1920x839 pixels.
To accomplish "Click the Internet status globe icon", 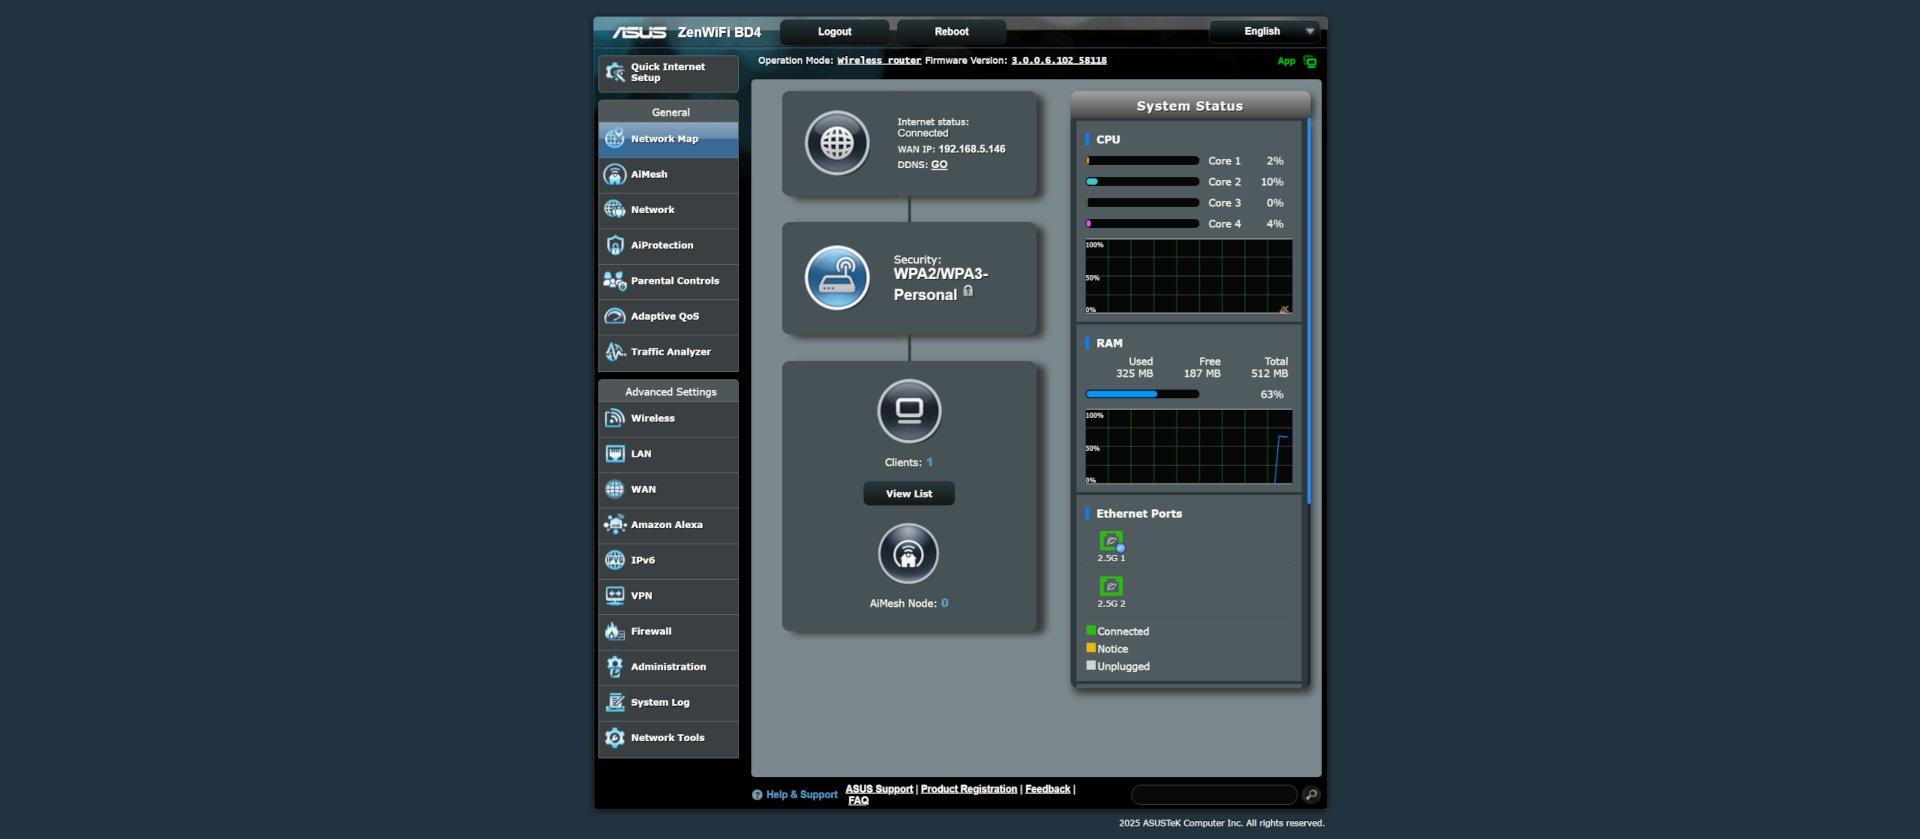I will click(x=837, y=143).
